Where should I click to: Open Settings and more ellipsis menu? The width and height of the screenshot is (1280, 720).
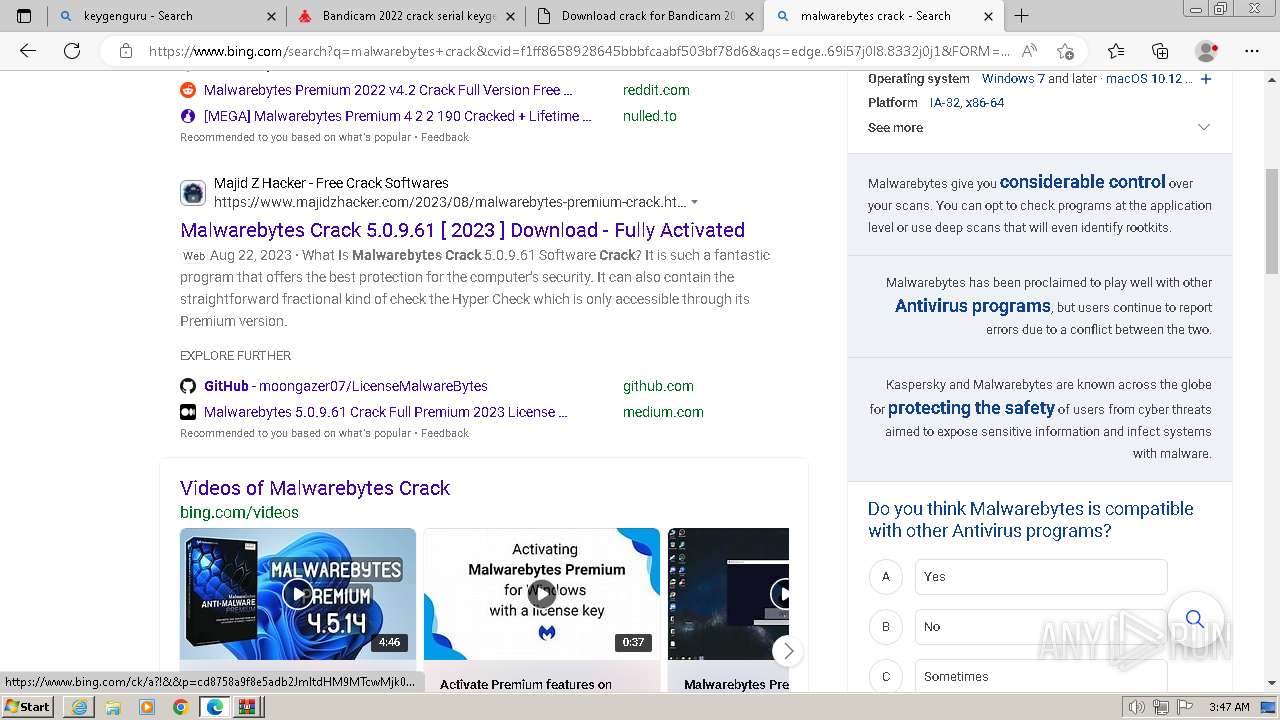pyautogui.click(x=1252, y=51)
